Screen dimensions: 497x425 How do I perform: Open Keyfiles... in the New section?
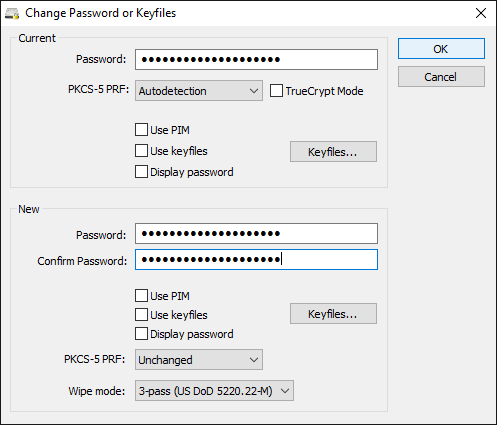click(x=333, y=314)
